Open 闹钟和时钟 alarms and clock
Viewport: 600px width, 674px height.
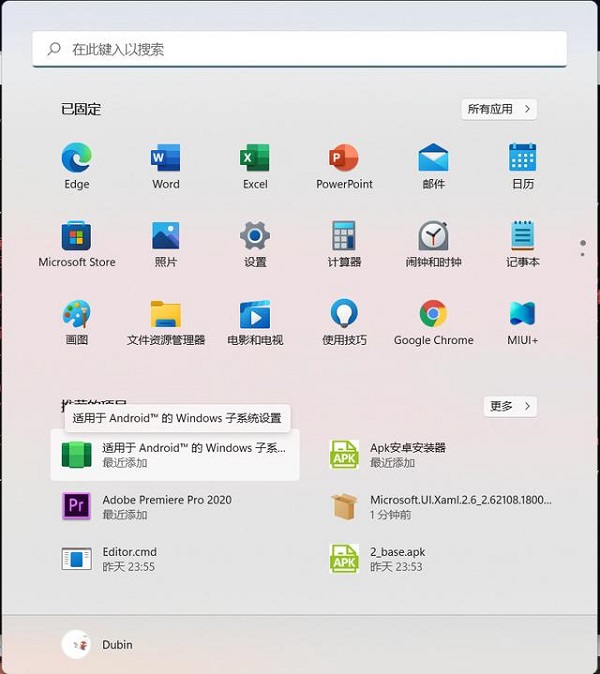[x=433, y=244]
